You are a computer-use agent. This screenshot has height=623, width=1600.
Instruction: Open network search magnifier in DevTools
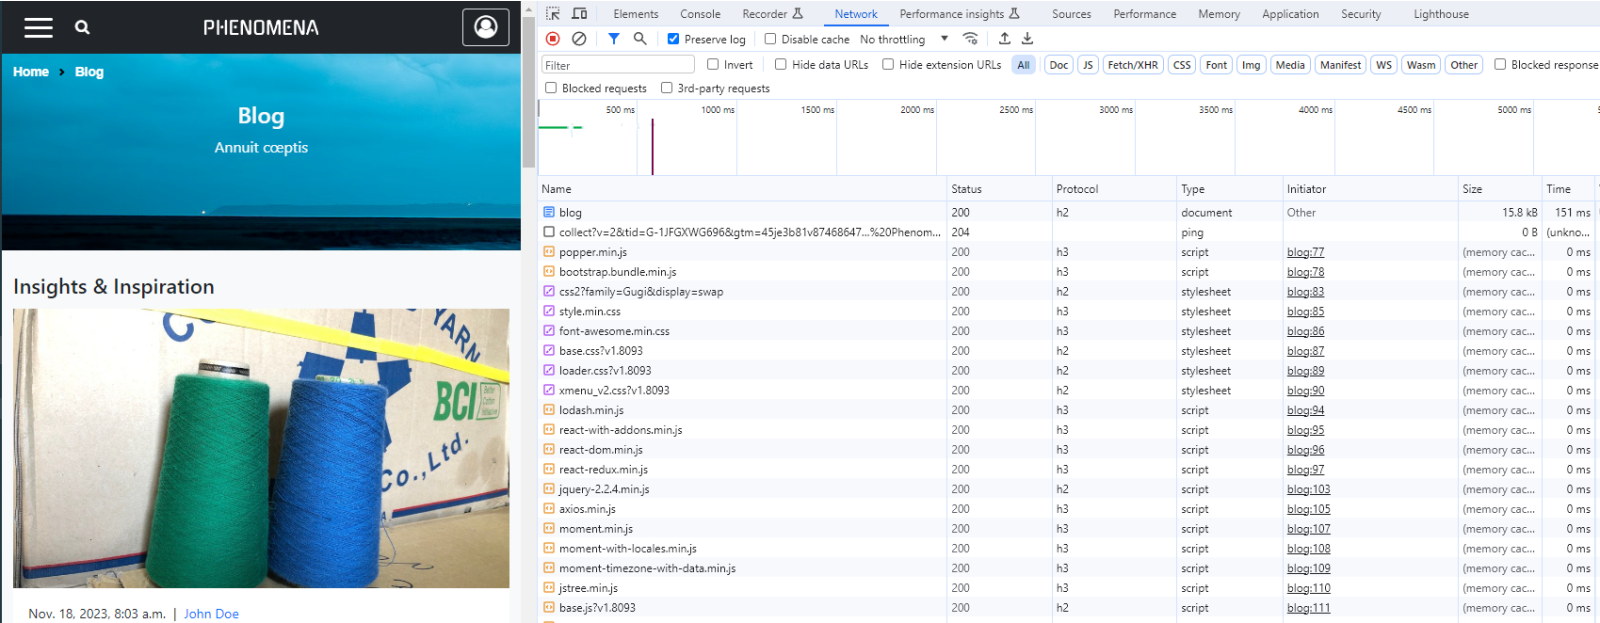[640, 39]
